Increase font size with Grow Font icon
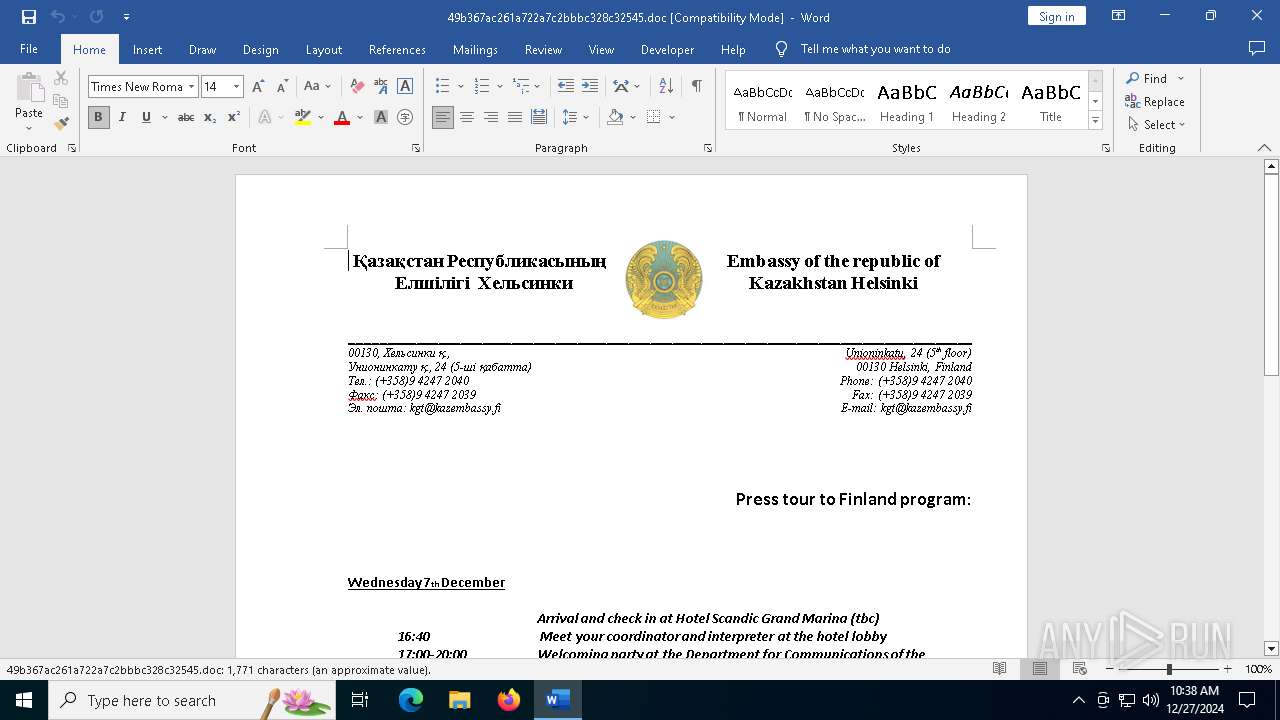 click(259, 87)
